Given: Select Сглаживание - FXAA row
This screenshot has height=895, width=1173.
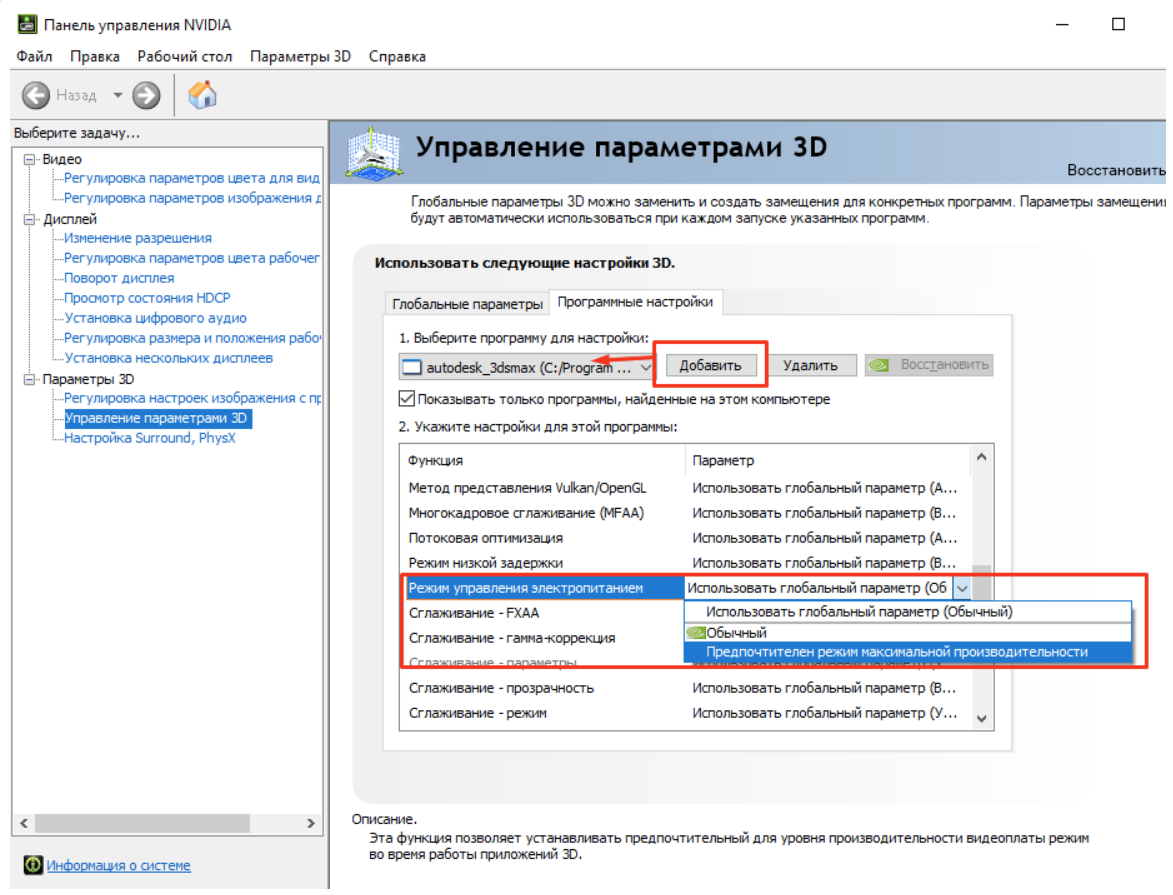Looking at the screenshot, I should pyautogui.click(x=543, y=613).
